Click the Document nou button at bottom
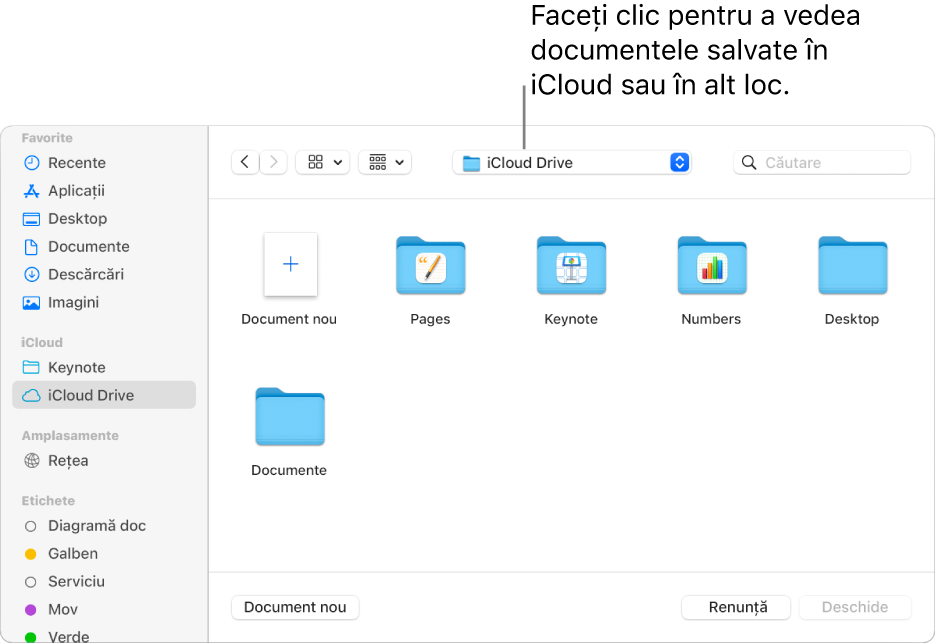Image resolution: width=935 pixels, height=643 pixels. pos(295,607)
